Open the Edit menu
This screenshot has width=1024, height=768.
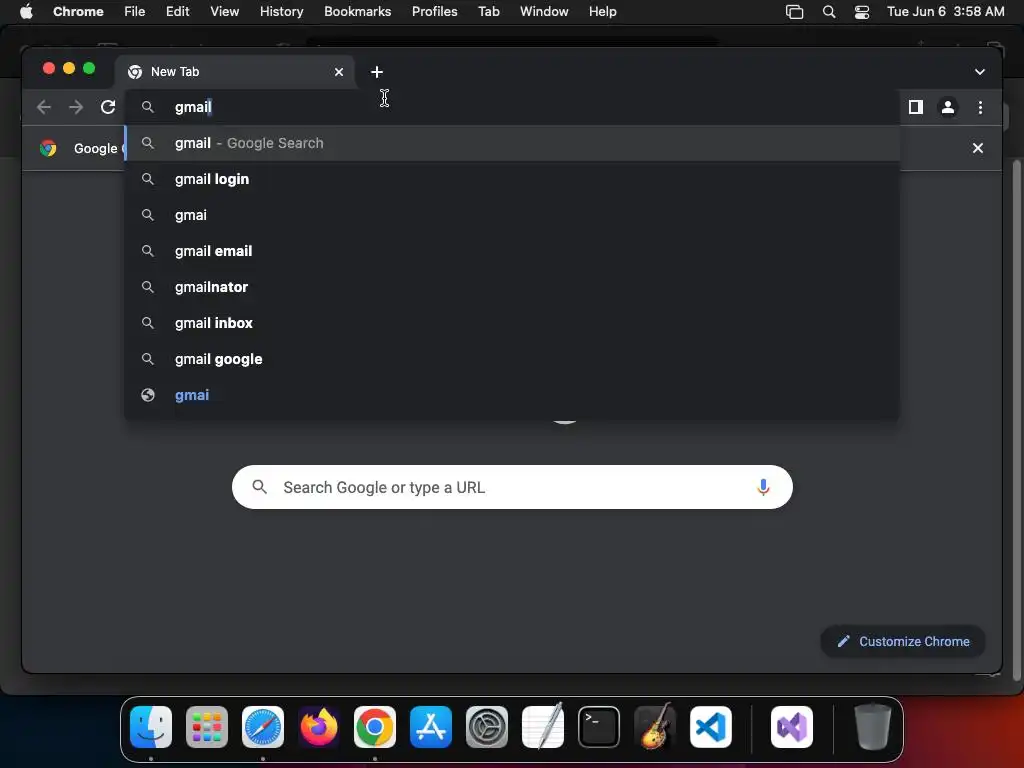pyautogui.click(x=177, y=11)
